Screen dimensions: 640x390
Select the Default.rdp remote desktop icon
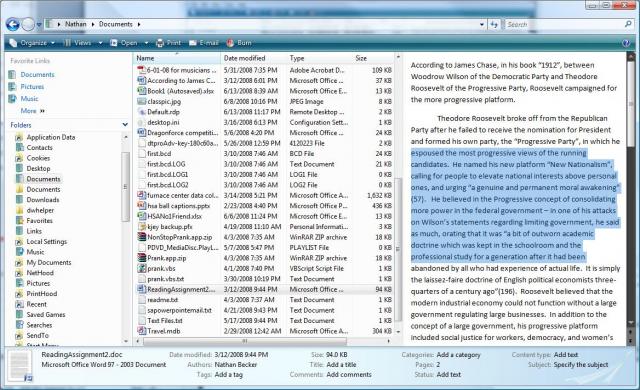(142, 112)
